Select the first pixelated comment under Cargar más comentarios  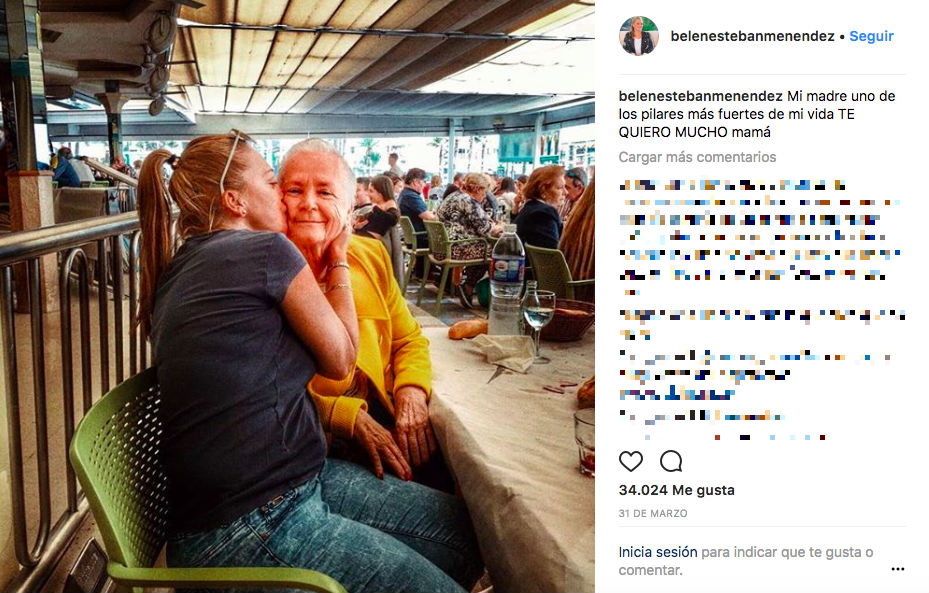pyautogui.click(x=758, y=194)
